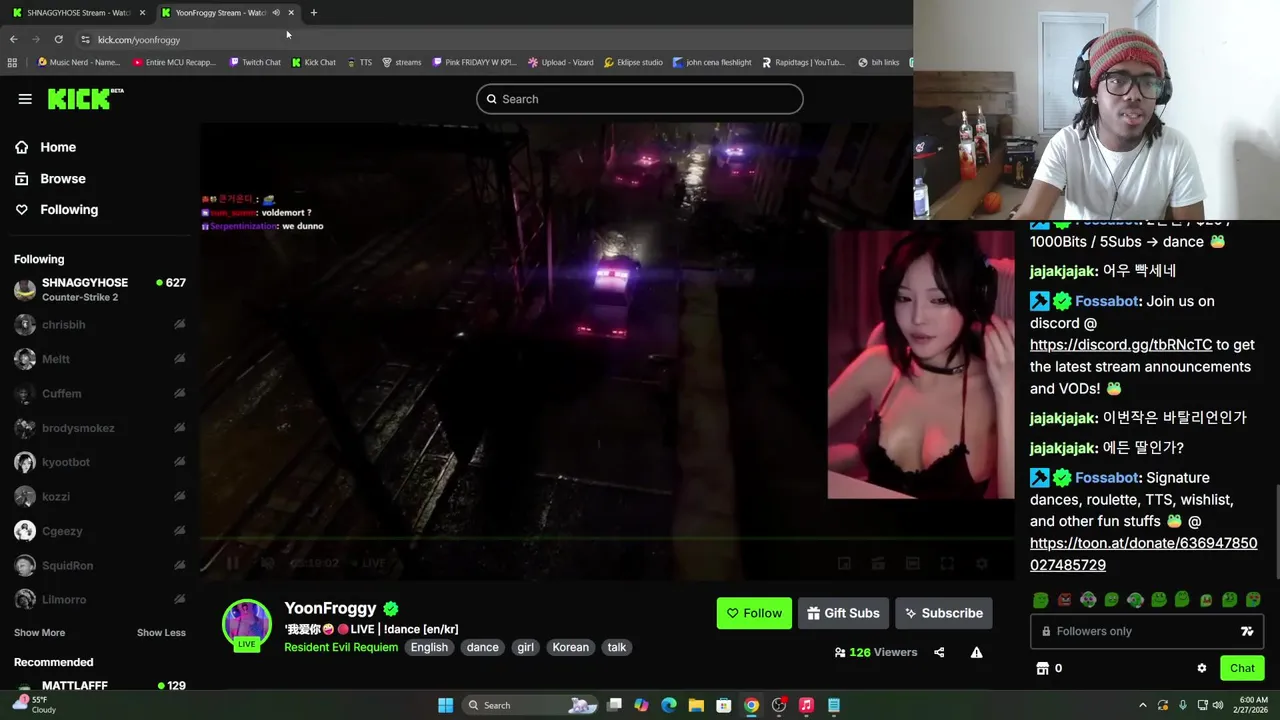Report stream with warning triangle icon
Viewport: 1280px width, 720px height.
click(976, 653)
